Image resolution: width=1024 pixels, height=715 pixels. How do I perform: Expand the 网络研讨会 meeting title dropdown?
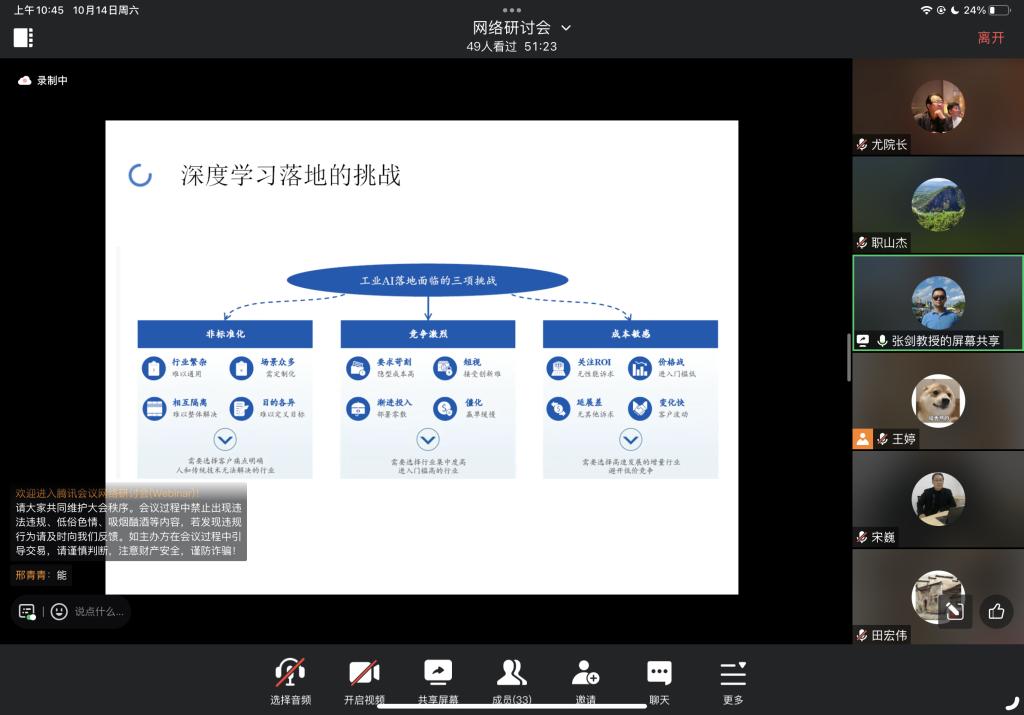[x=566, y=28]
